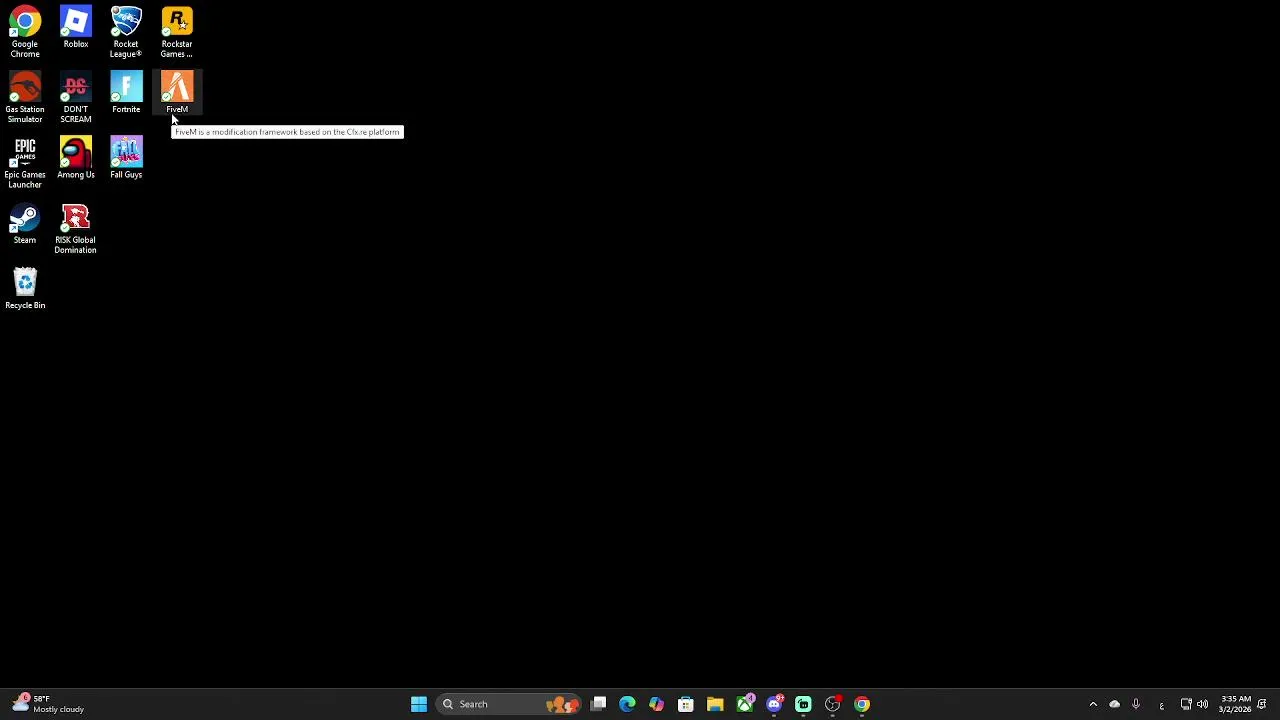Select the Fall Guys desktop icon

[126, 158]
